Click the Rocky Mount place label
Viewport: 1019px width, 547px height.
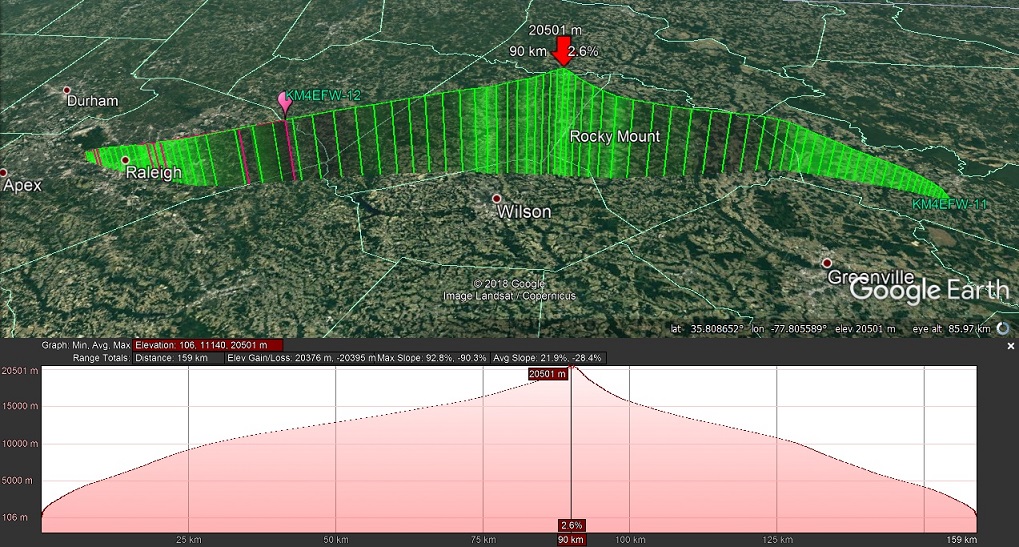(x=615, y=136)
